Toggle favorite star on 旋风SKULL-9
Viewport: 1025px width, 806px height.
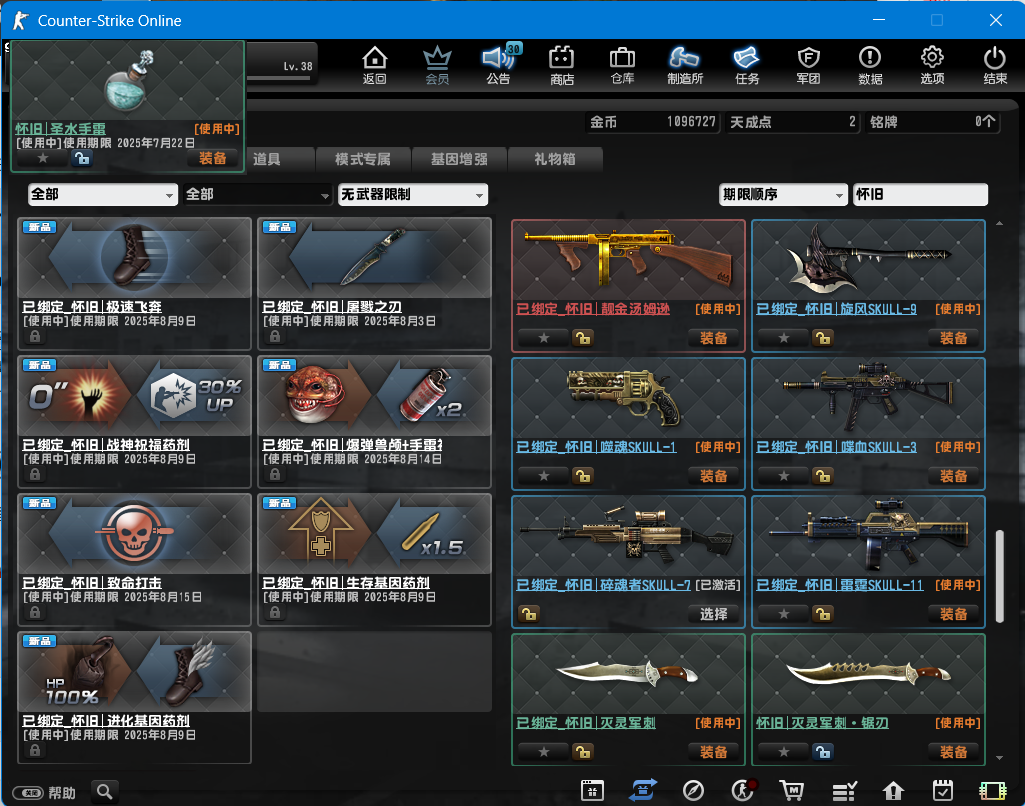pos(784,338)
